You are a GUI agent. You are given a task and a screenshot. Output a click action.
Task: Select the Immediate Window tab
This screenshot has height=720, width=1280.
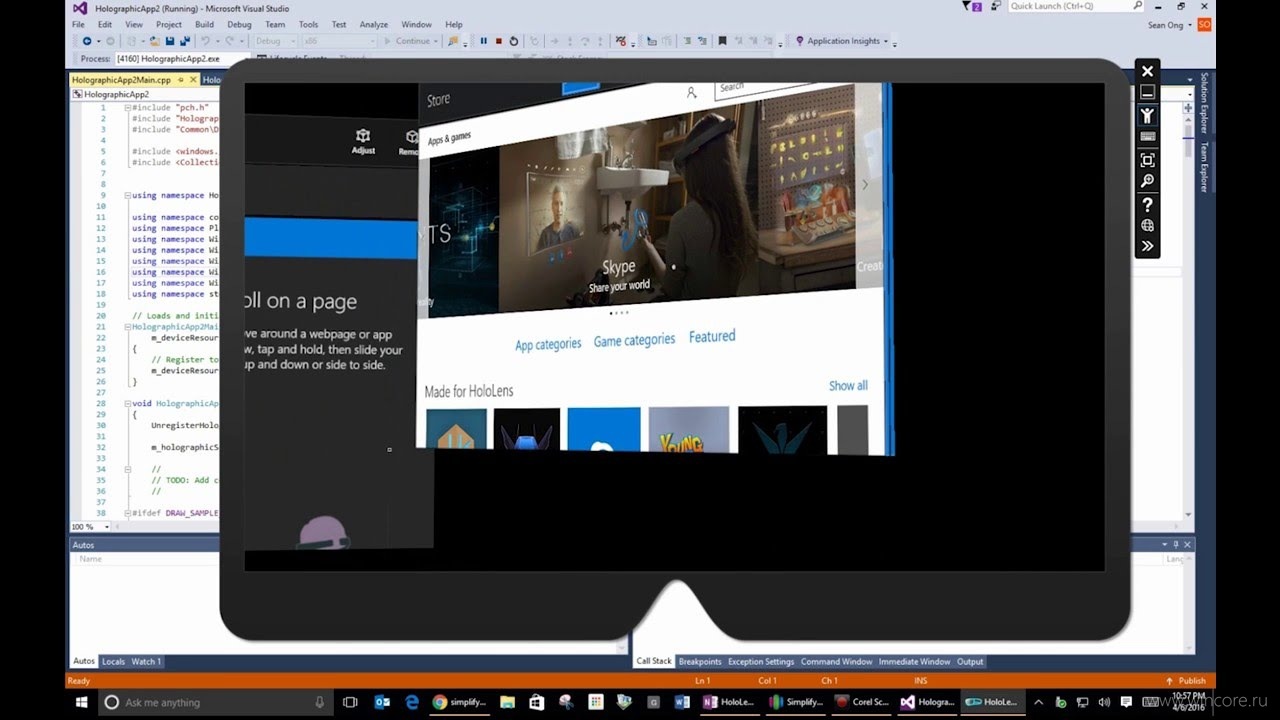coord(914,661)
